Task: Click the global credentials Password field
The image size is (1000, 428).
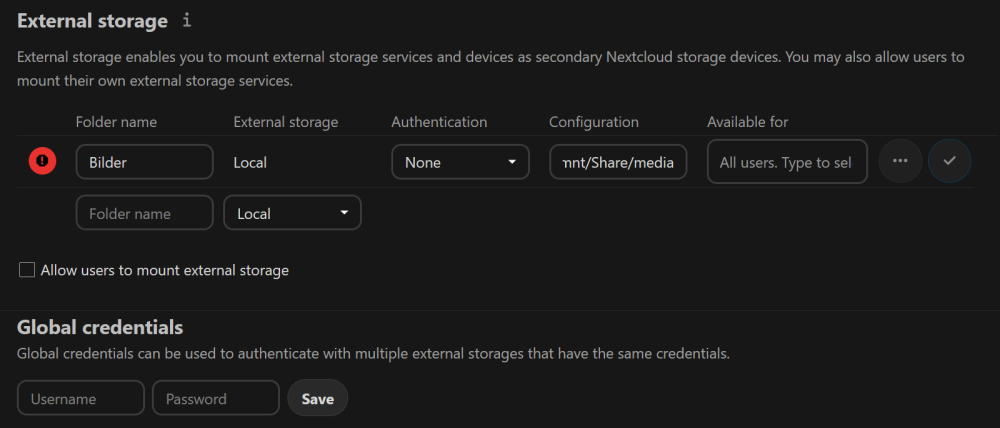Action: [216, 398]
